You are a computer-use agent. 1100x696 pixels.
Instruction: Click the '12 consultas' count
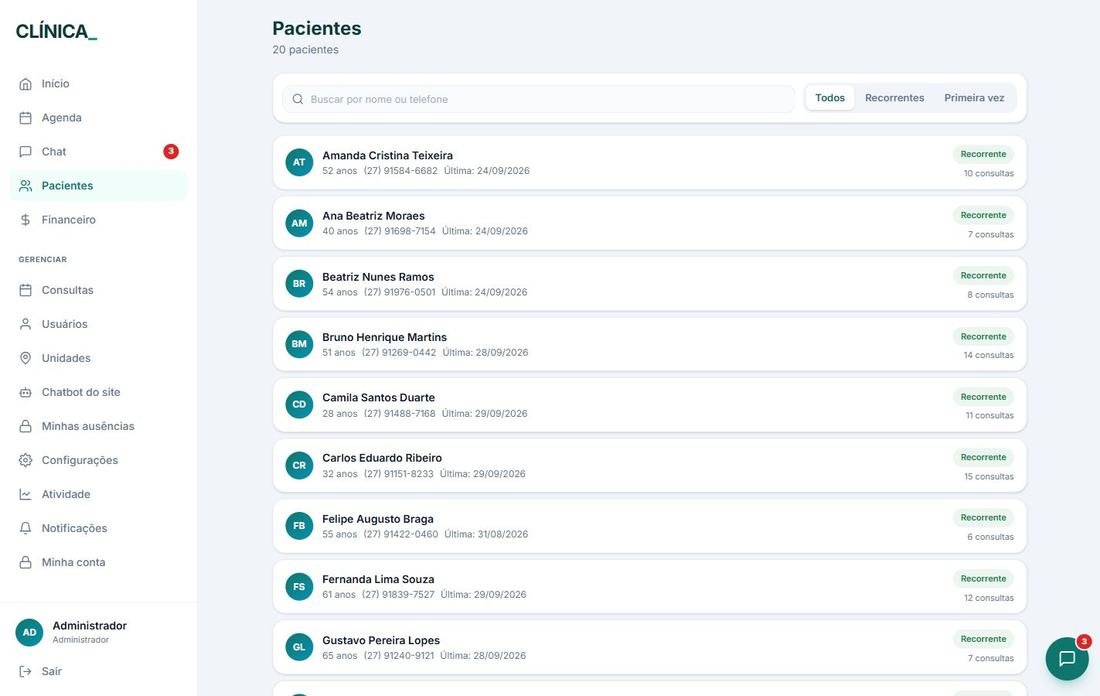(x=988, y=598)
